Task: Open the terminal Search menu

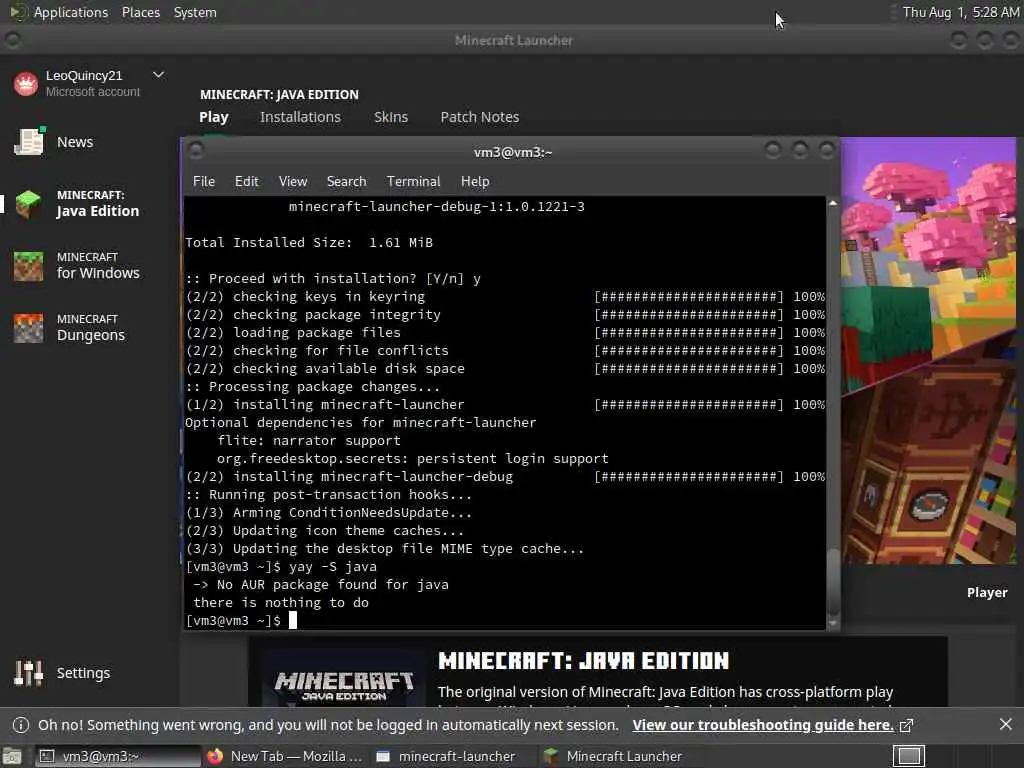Action: [346, 182]
